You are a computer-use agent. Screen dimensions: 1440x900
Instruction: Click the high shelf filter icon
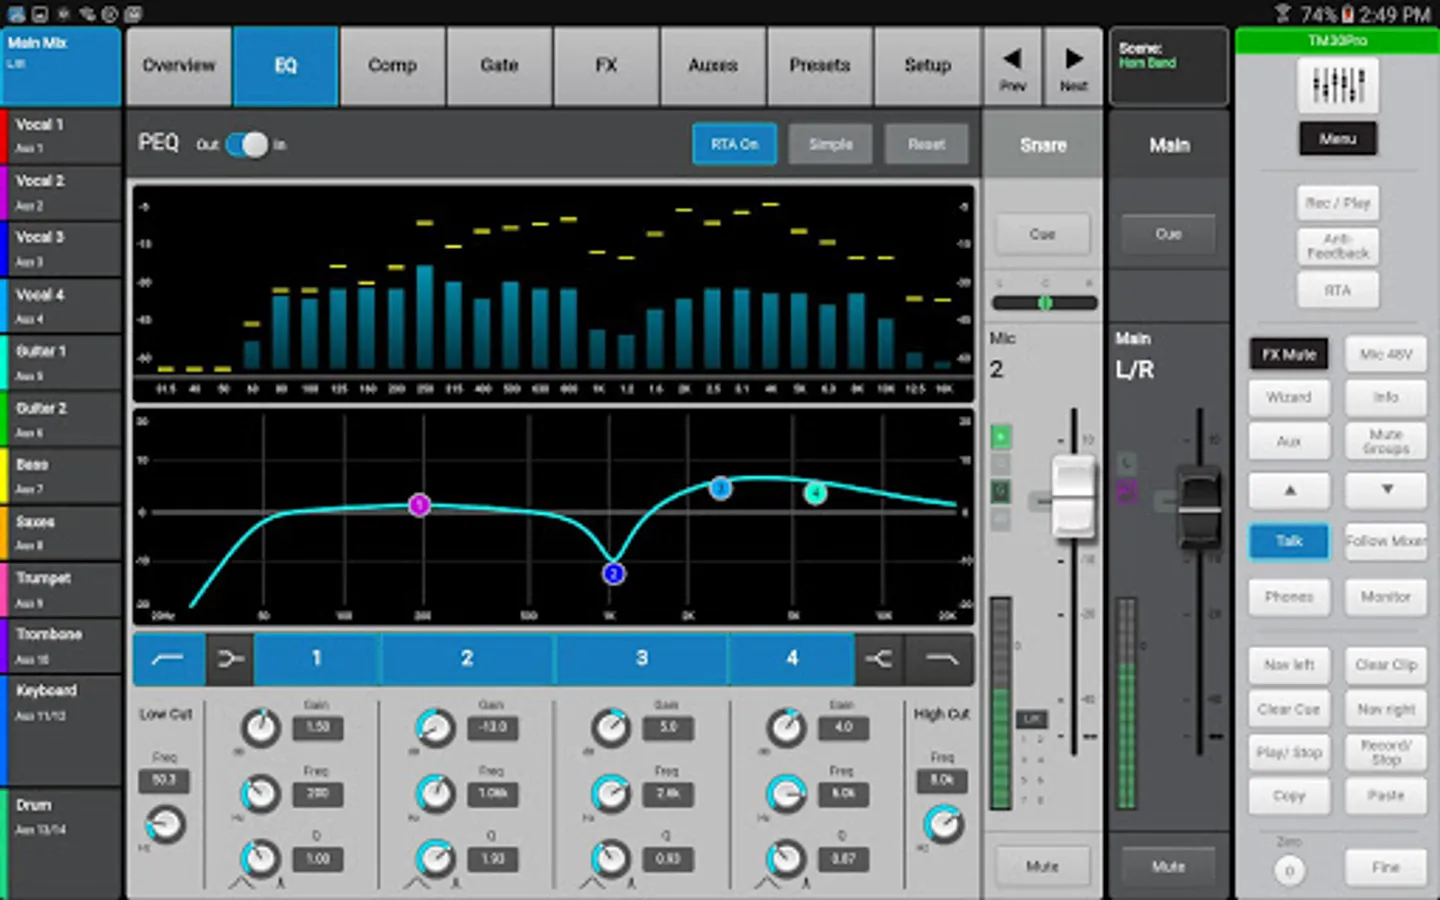pyautogui.click(x=878, y=658)
